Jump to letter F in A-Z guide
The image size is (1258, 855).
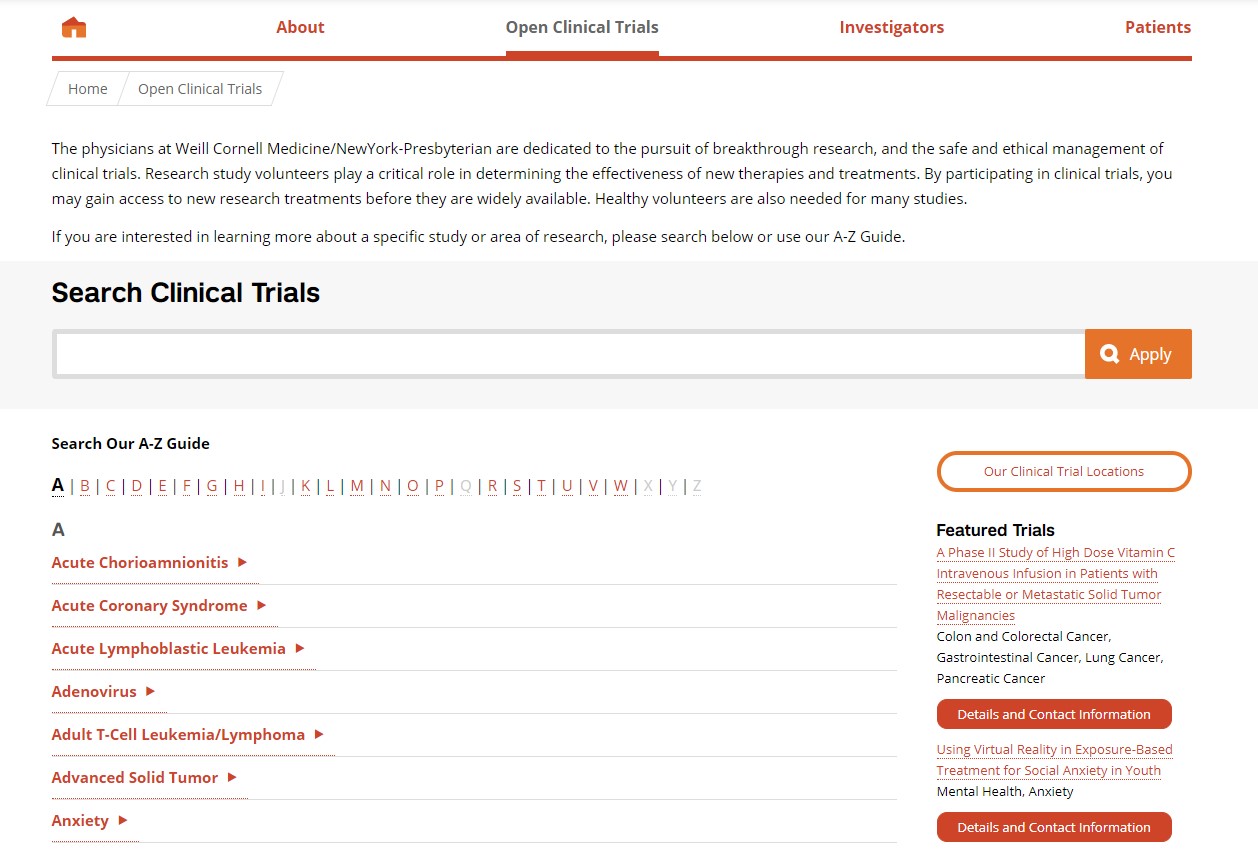(186, 486)
